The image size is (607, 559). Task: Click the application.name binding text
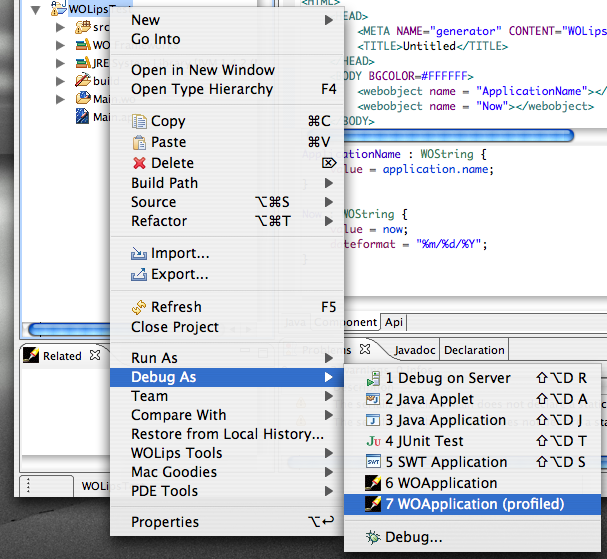436,169
